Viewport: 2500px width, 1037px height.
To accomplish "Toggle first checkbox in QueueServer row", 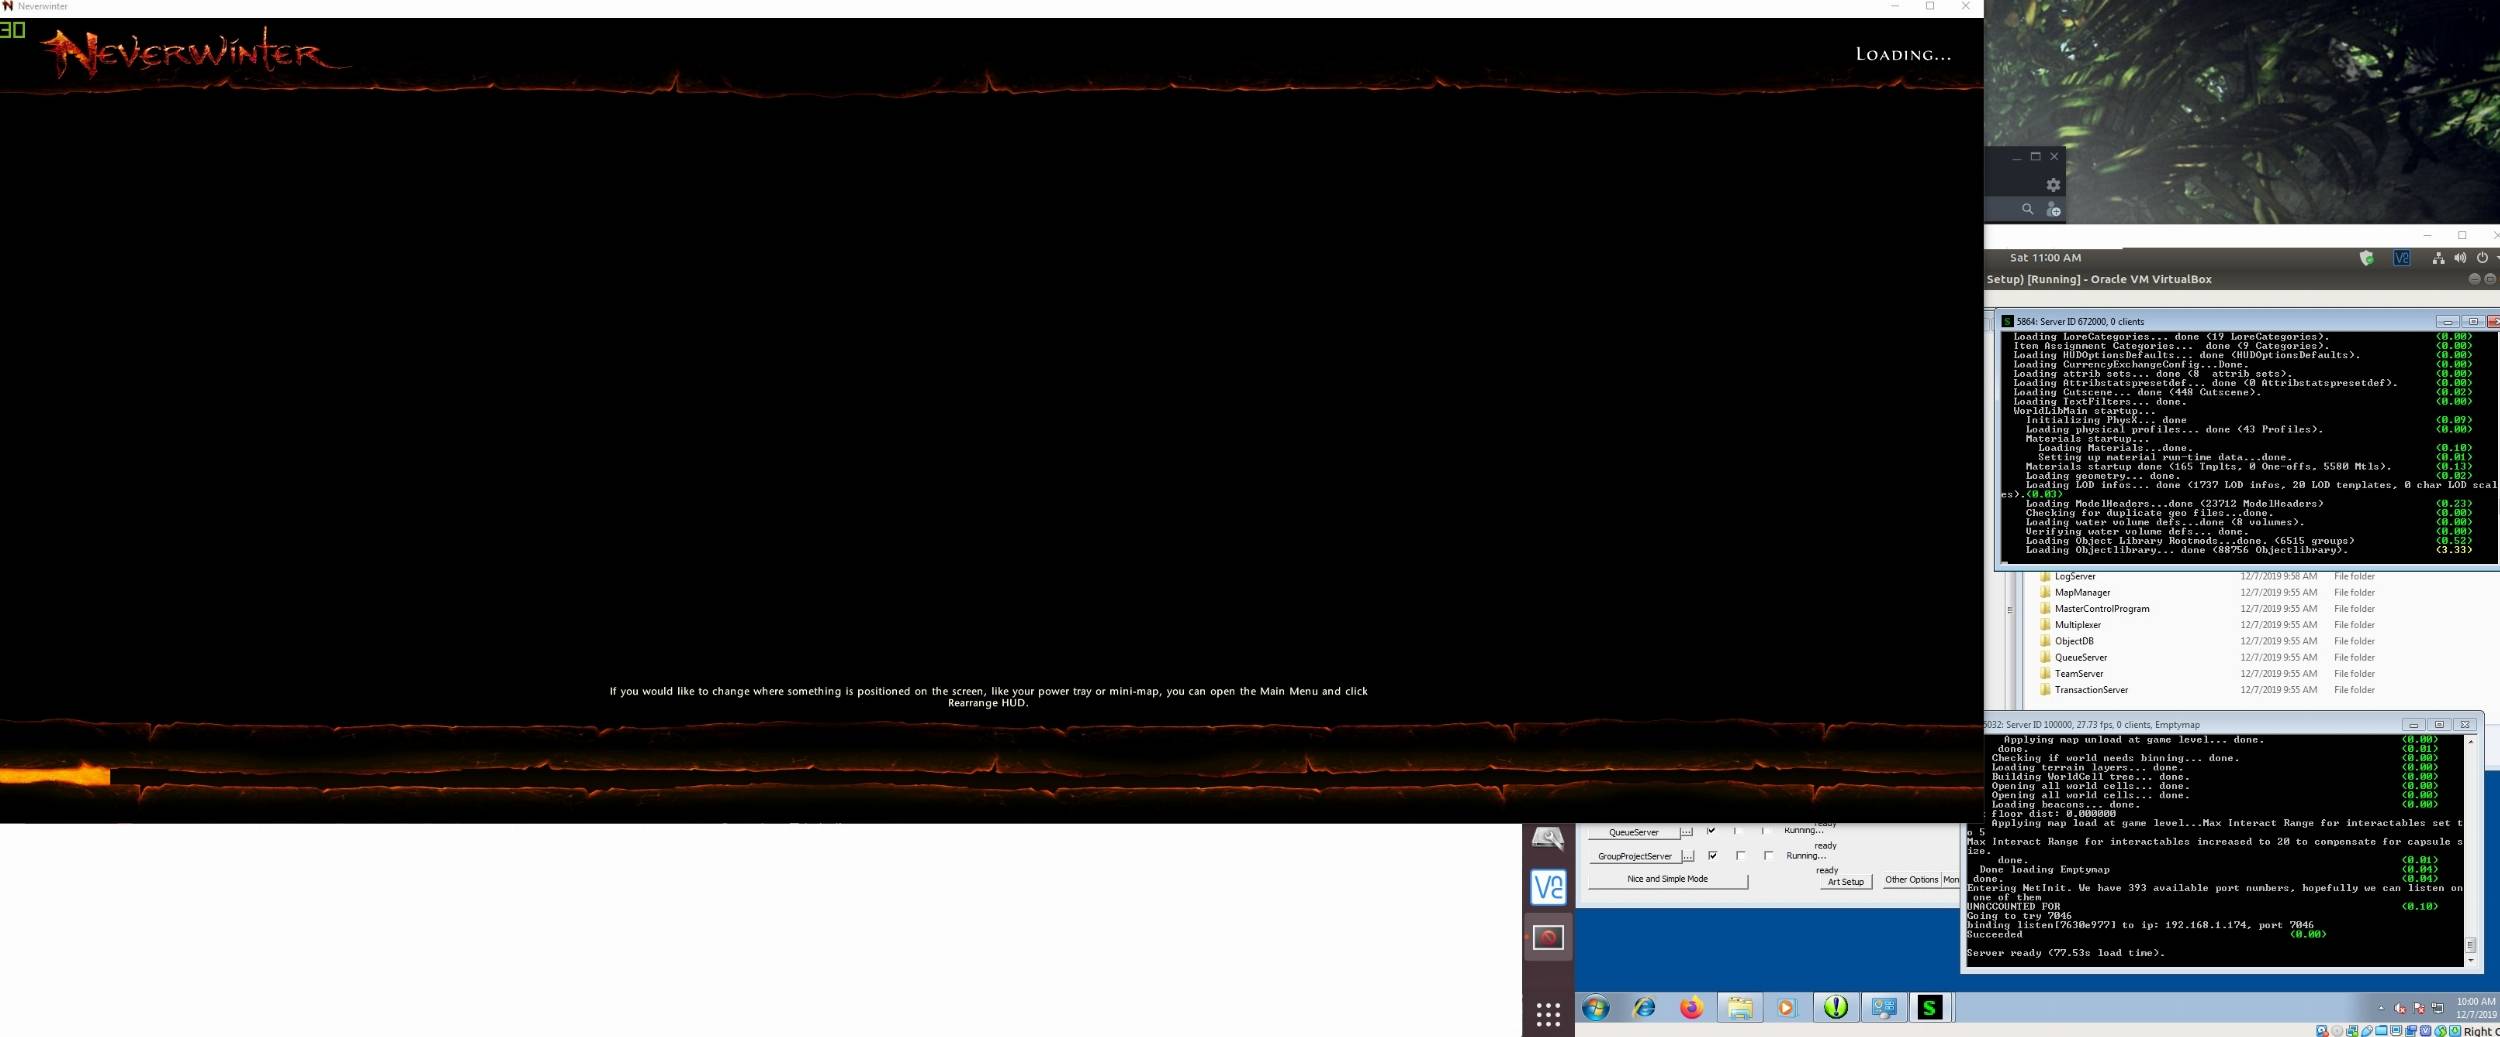I will click(x=1712, y=831).
